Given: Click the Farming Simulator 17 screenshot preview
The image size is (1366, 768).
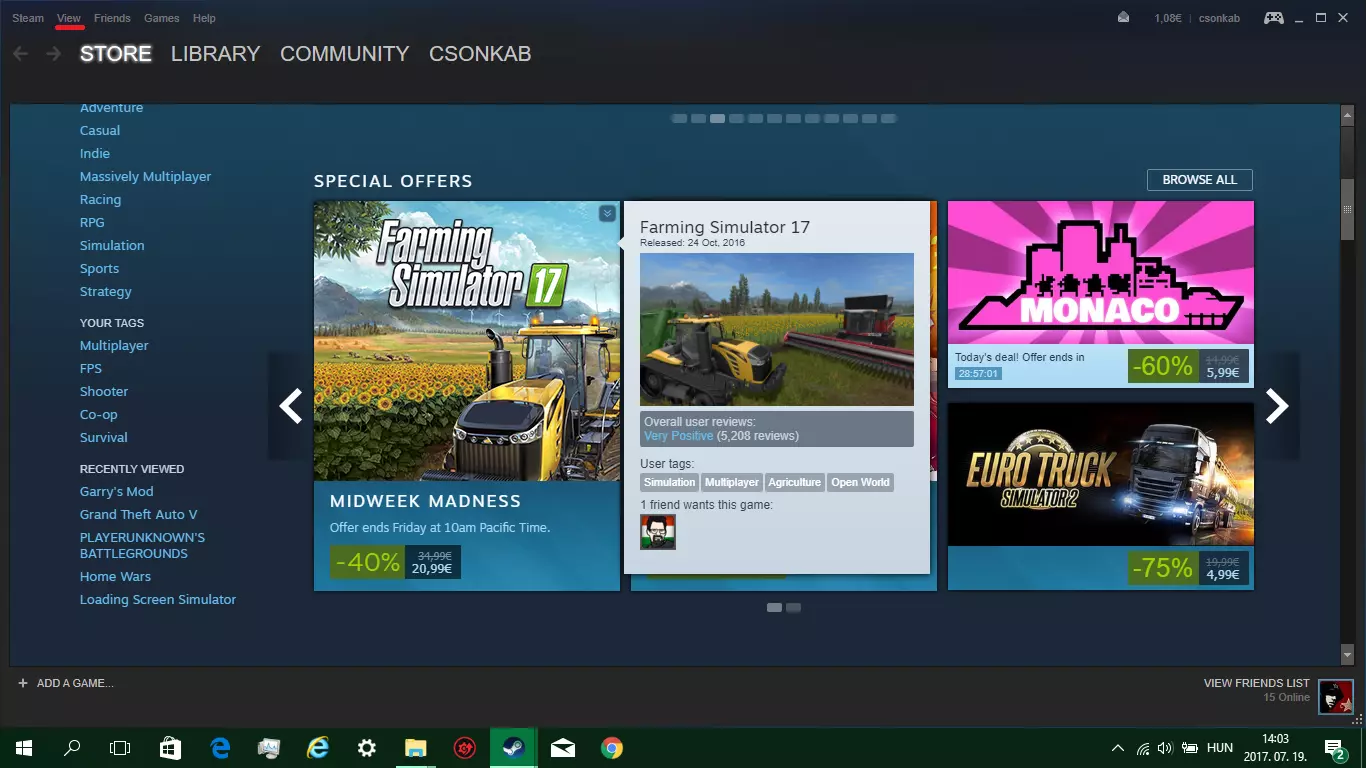Looking at the screenshot, I should point(777,329).
